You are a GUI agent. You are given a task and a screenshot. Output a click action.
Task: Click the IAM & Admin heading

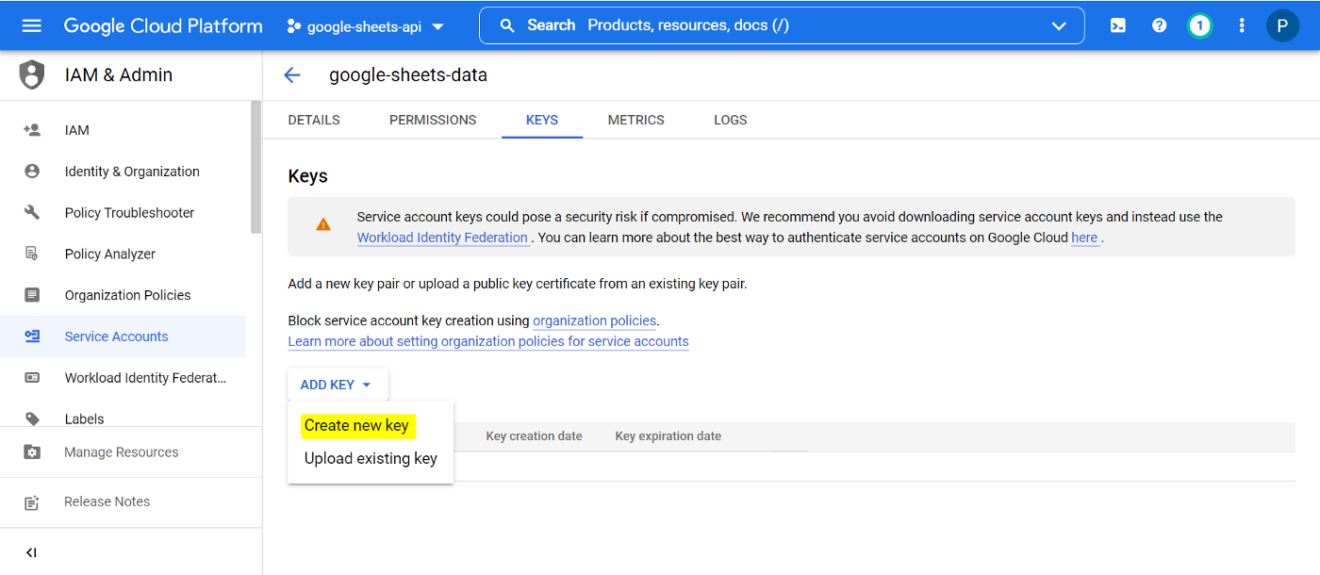tap(118, 75)
